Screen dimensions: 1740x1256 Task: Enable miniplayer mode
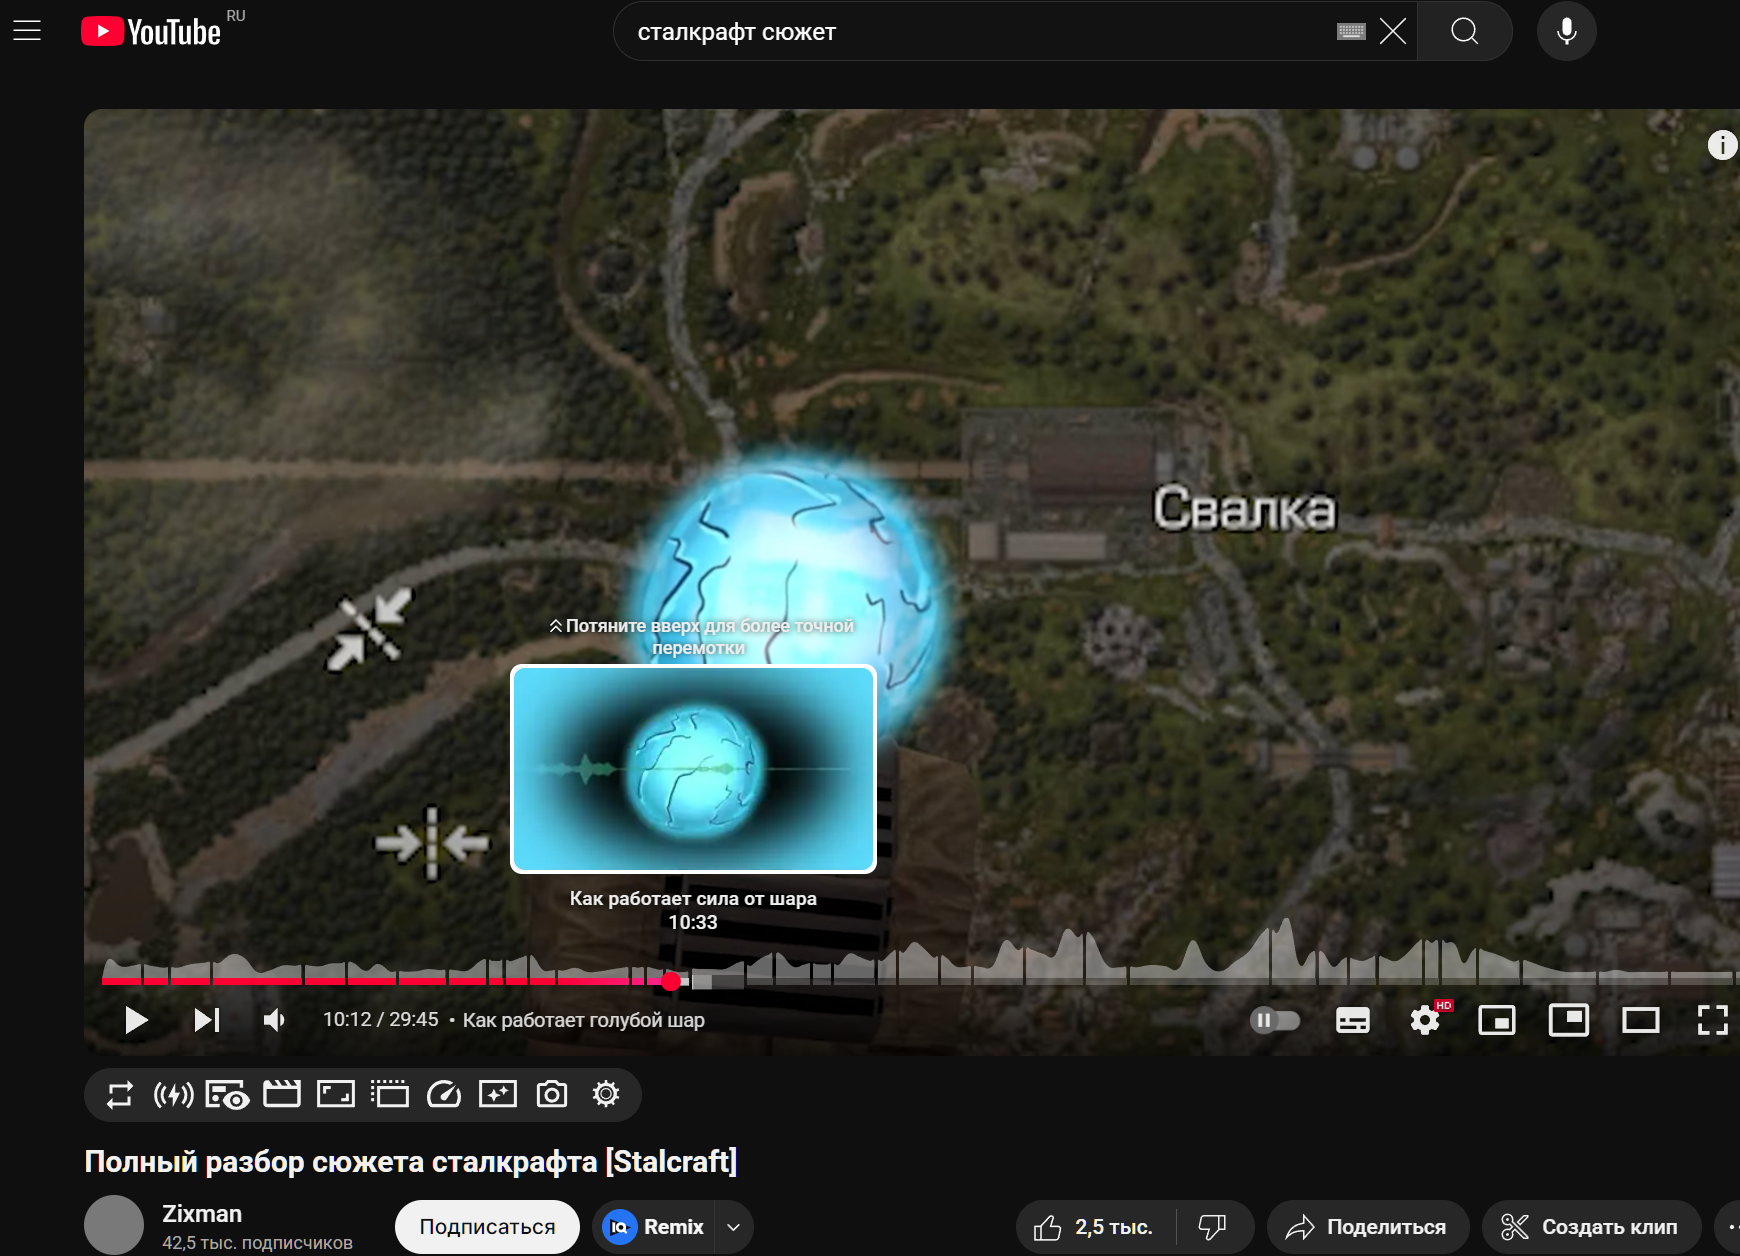[x=1497, y=1020]
